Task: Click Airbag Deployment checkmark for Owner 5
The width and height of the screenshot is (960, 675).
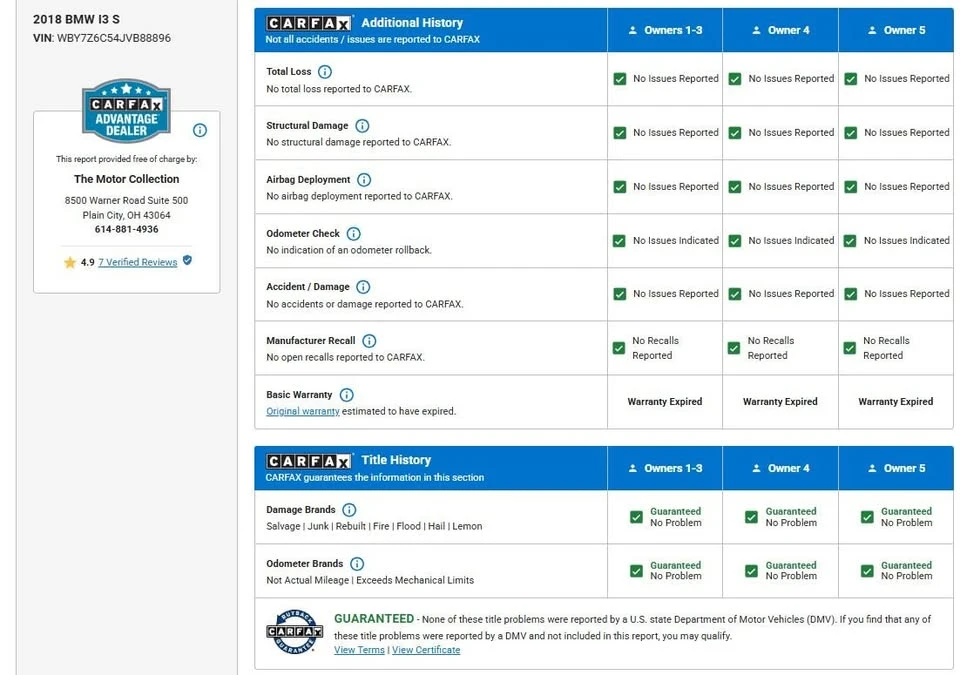Action: click(x=850, y=187)
